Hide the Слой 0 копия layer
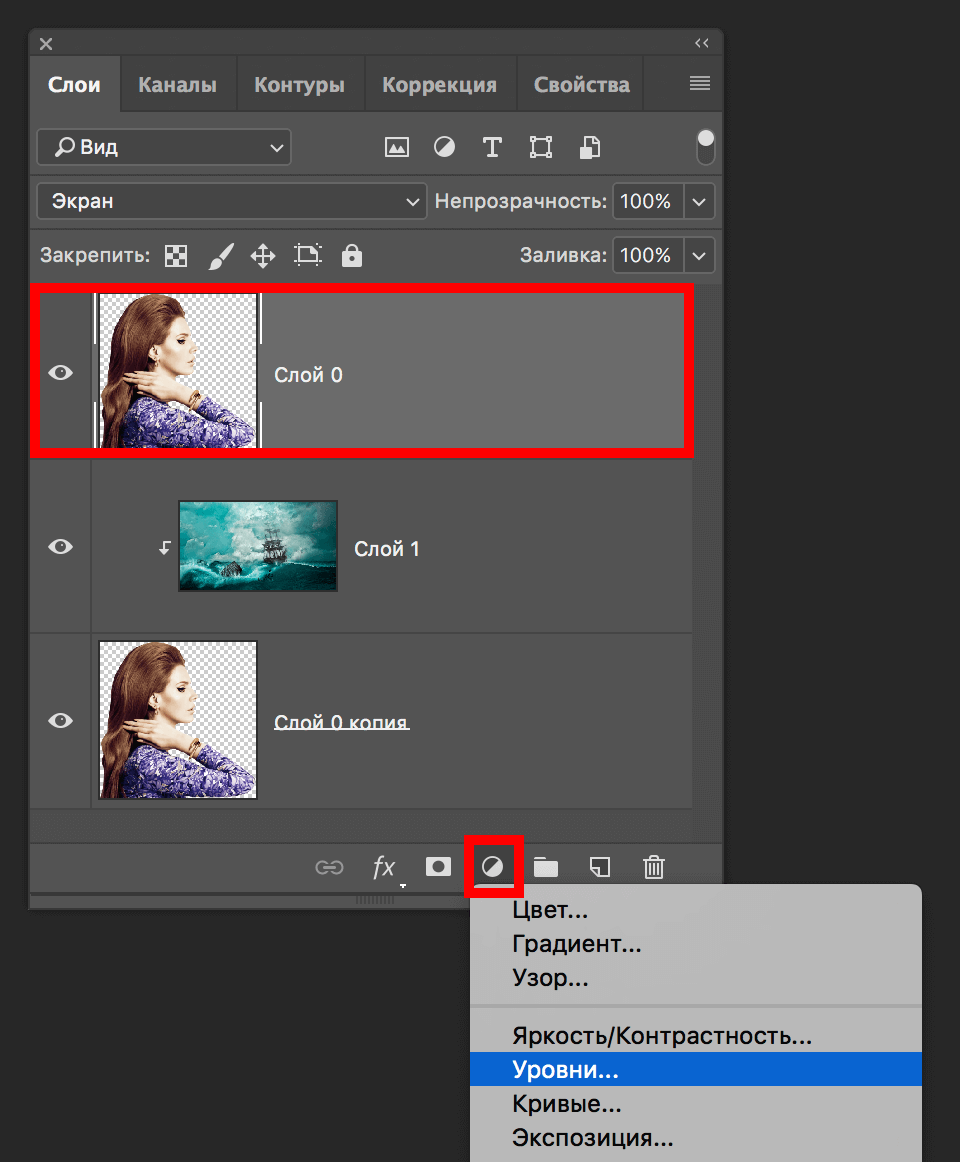This screenshot has width=960, height=1162. pos(61,721)
